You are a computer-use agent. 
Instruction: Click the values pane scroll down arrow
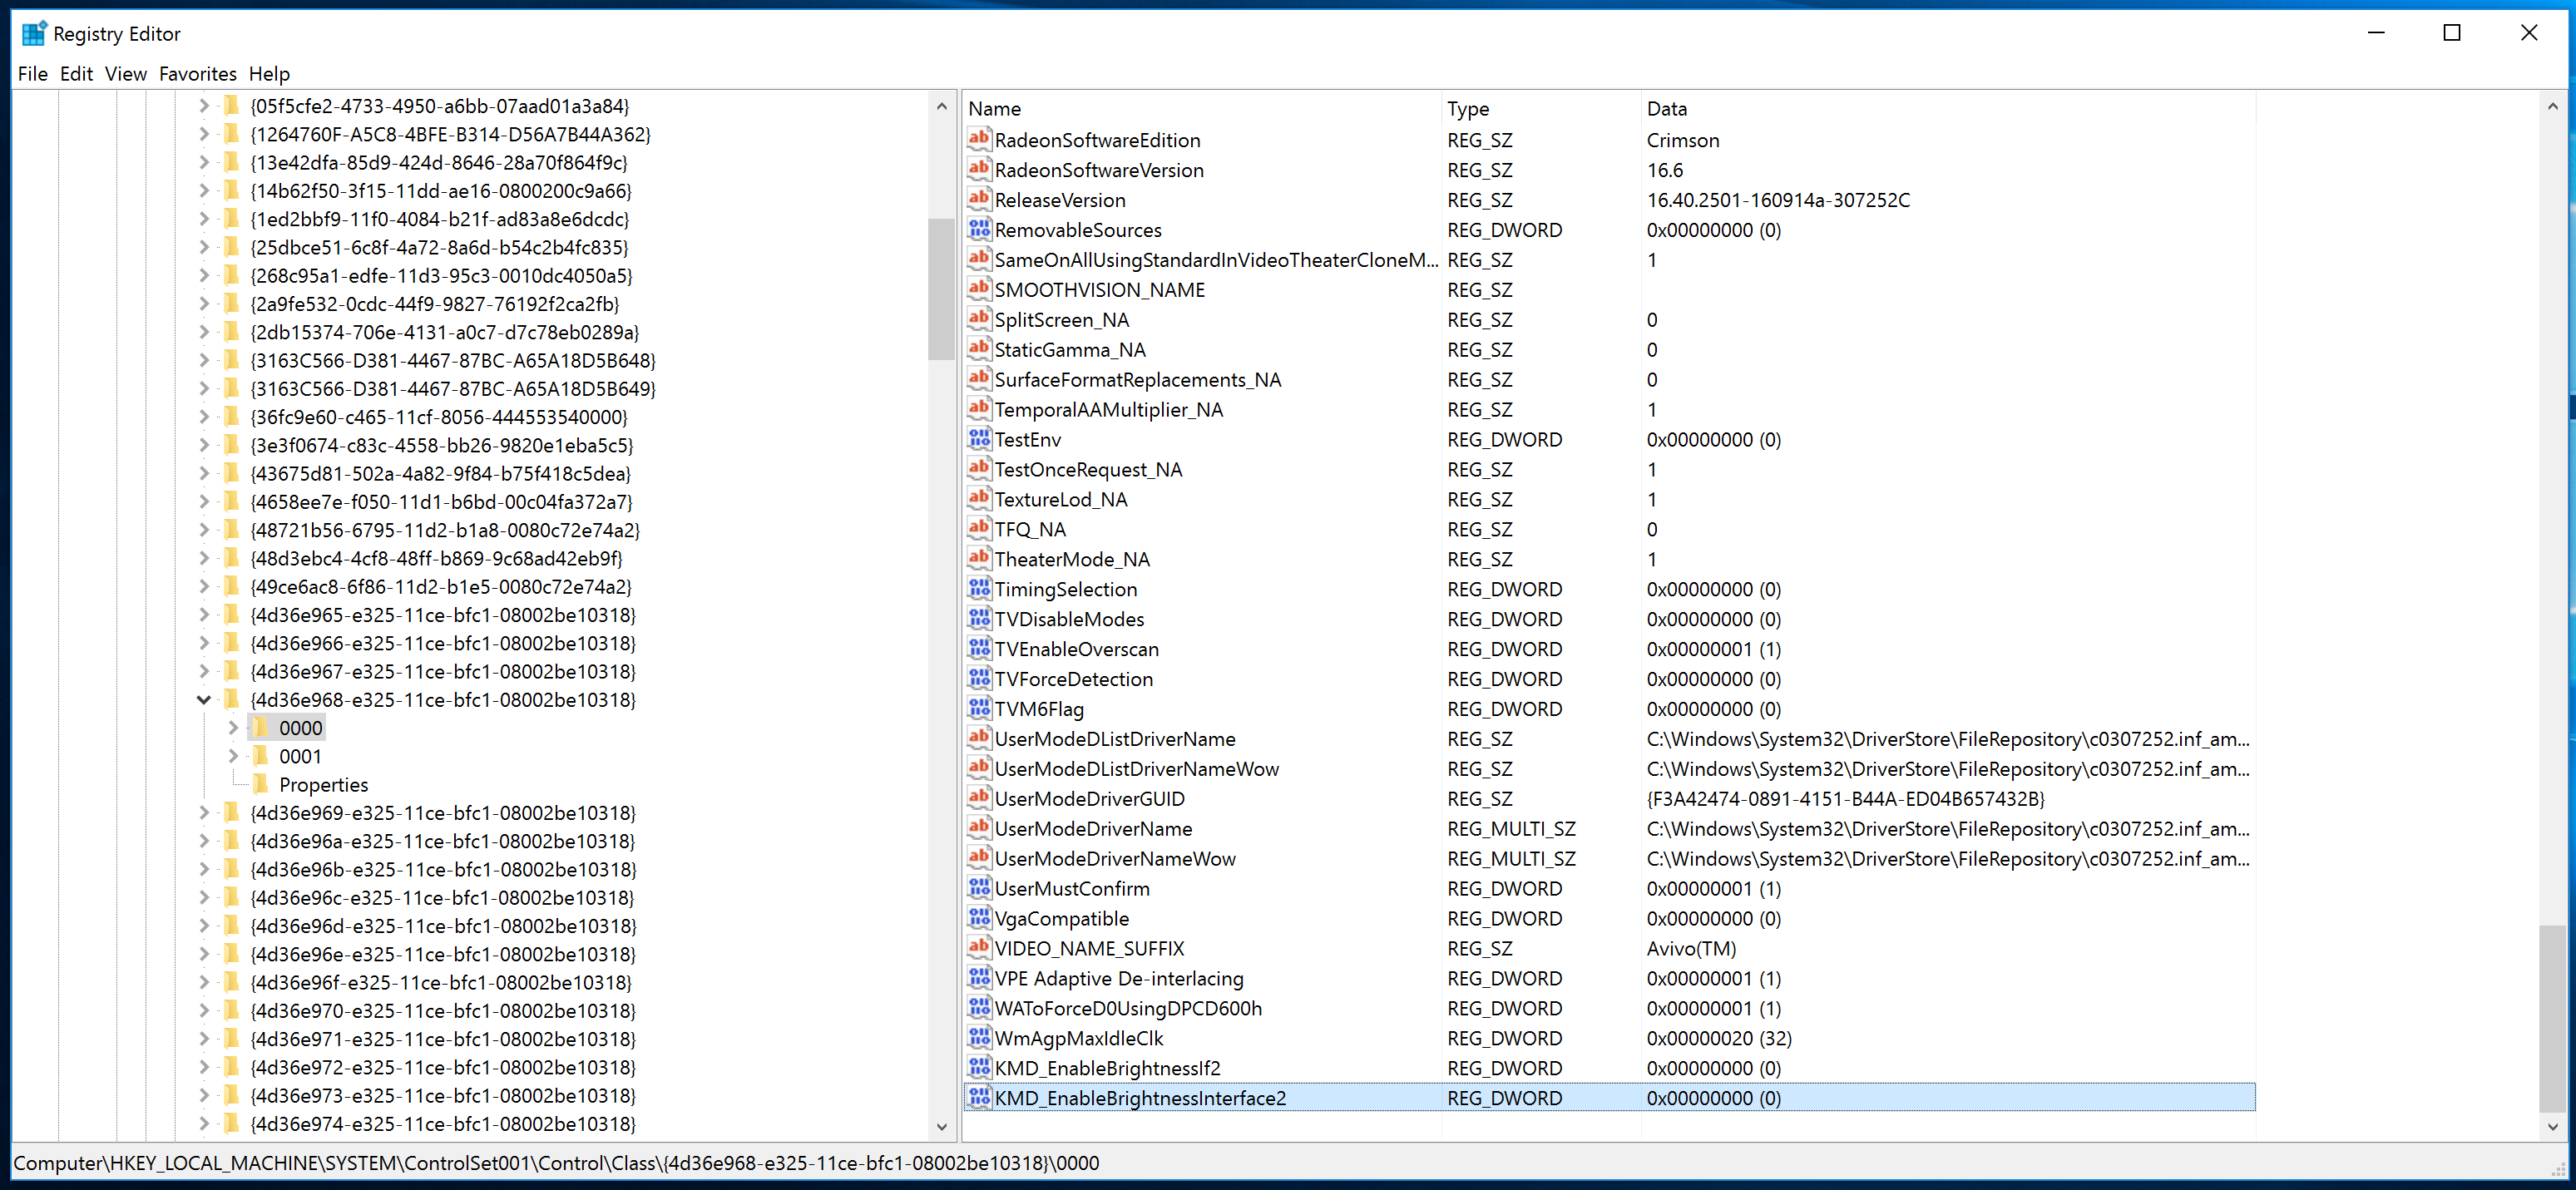click(x=2552, y=1127)
